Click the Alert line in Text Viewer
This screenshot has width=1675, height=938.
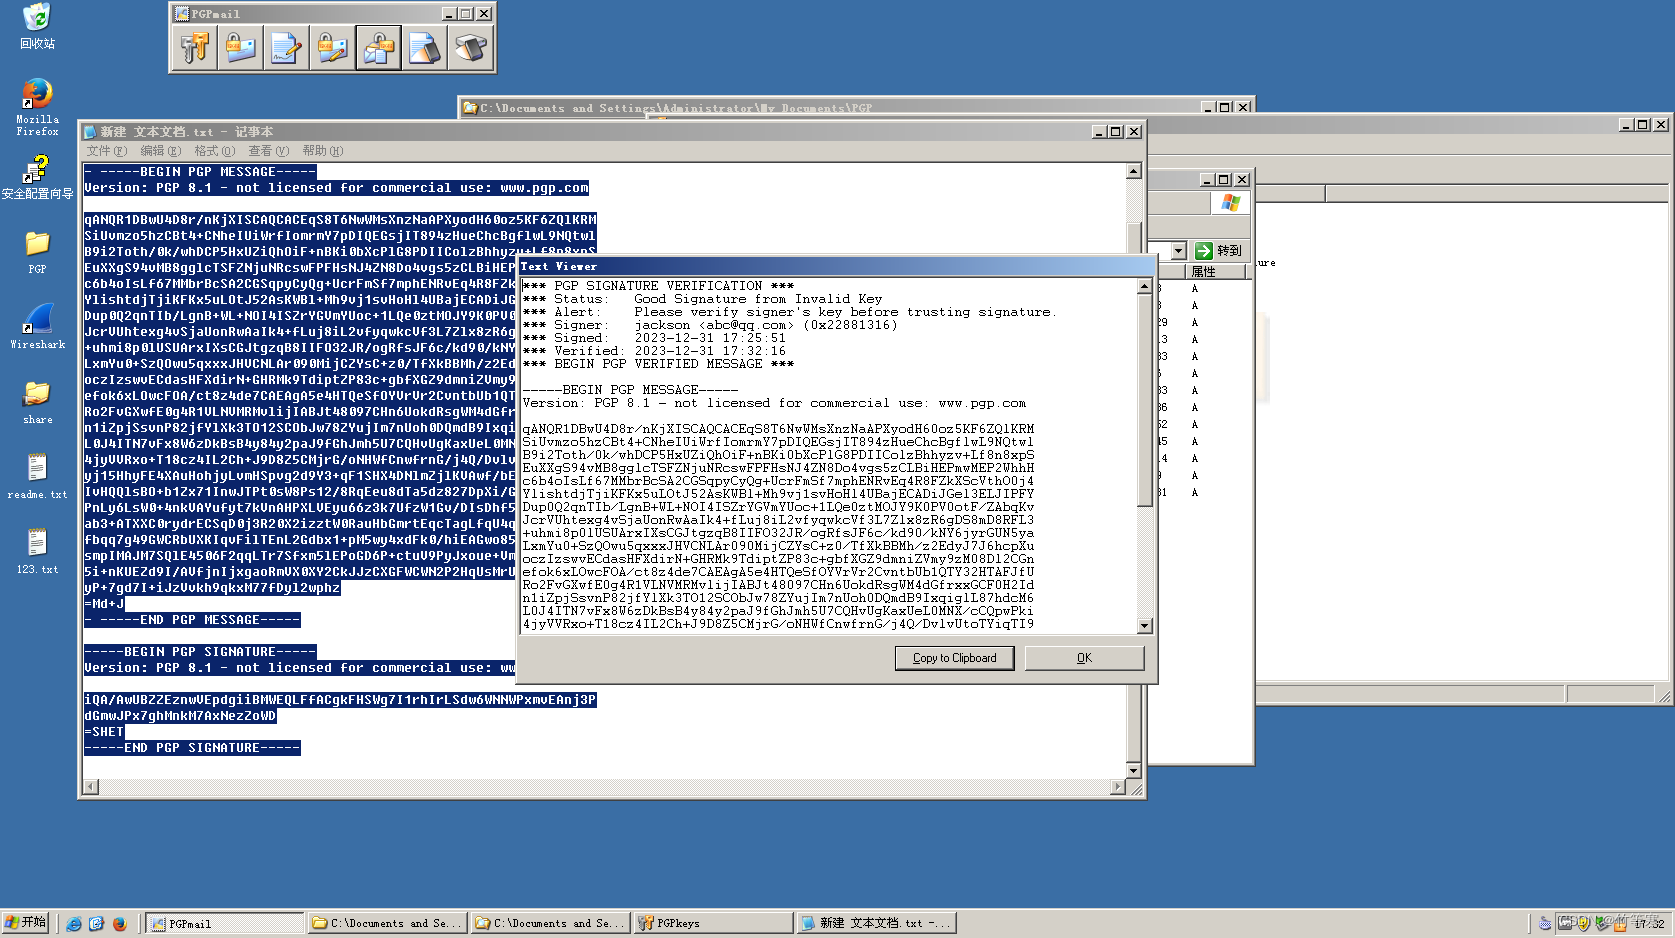(x=789, y=312)
